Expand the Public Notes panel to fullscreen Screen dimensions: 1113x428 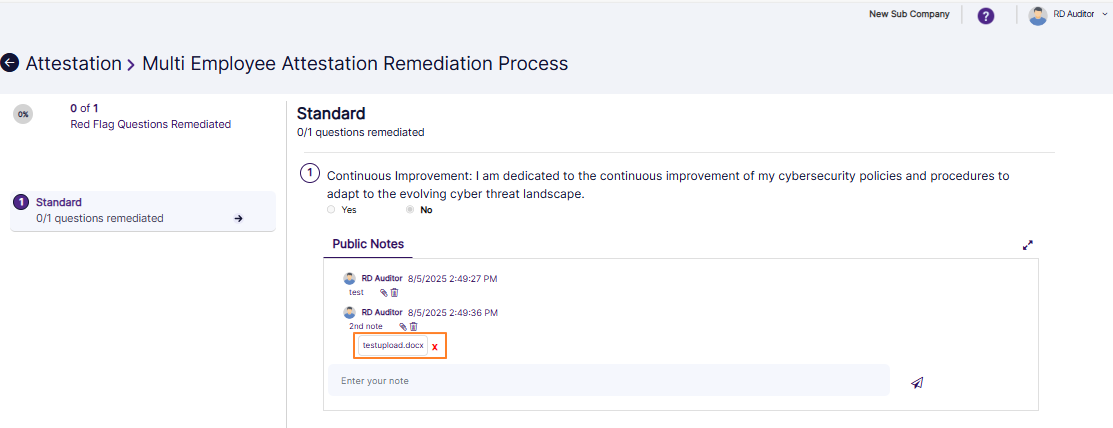pos(1027,245)
